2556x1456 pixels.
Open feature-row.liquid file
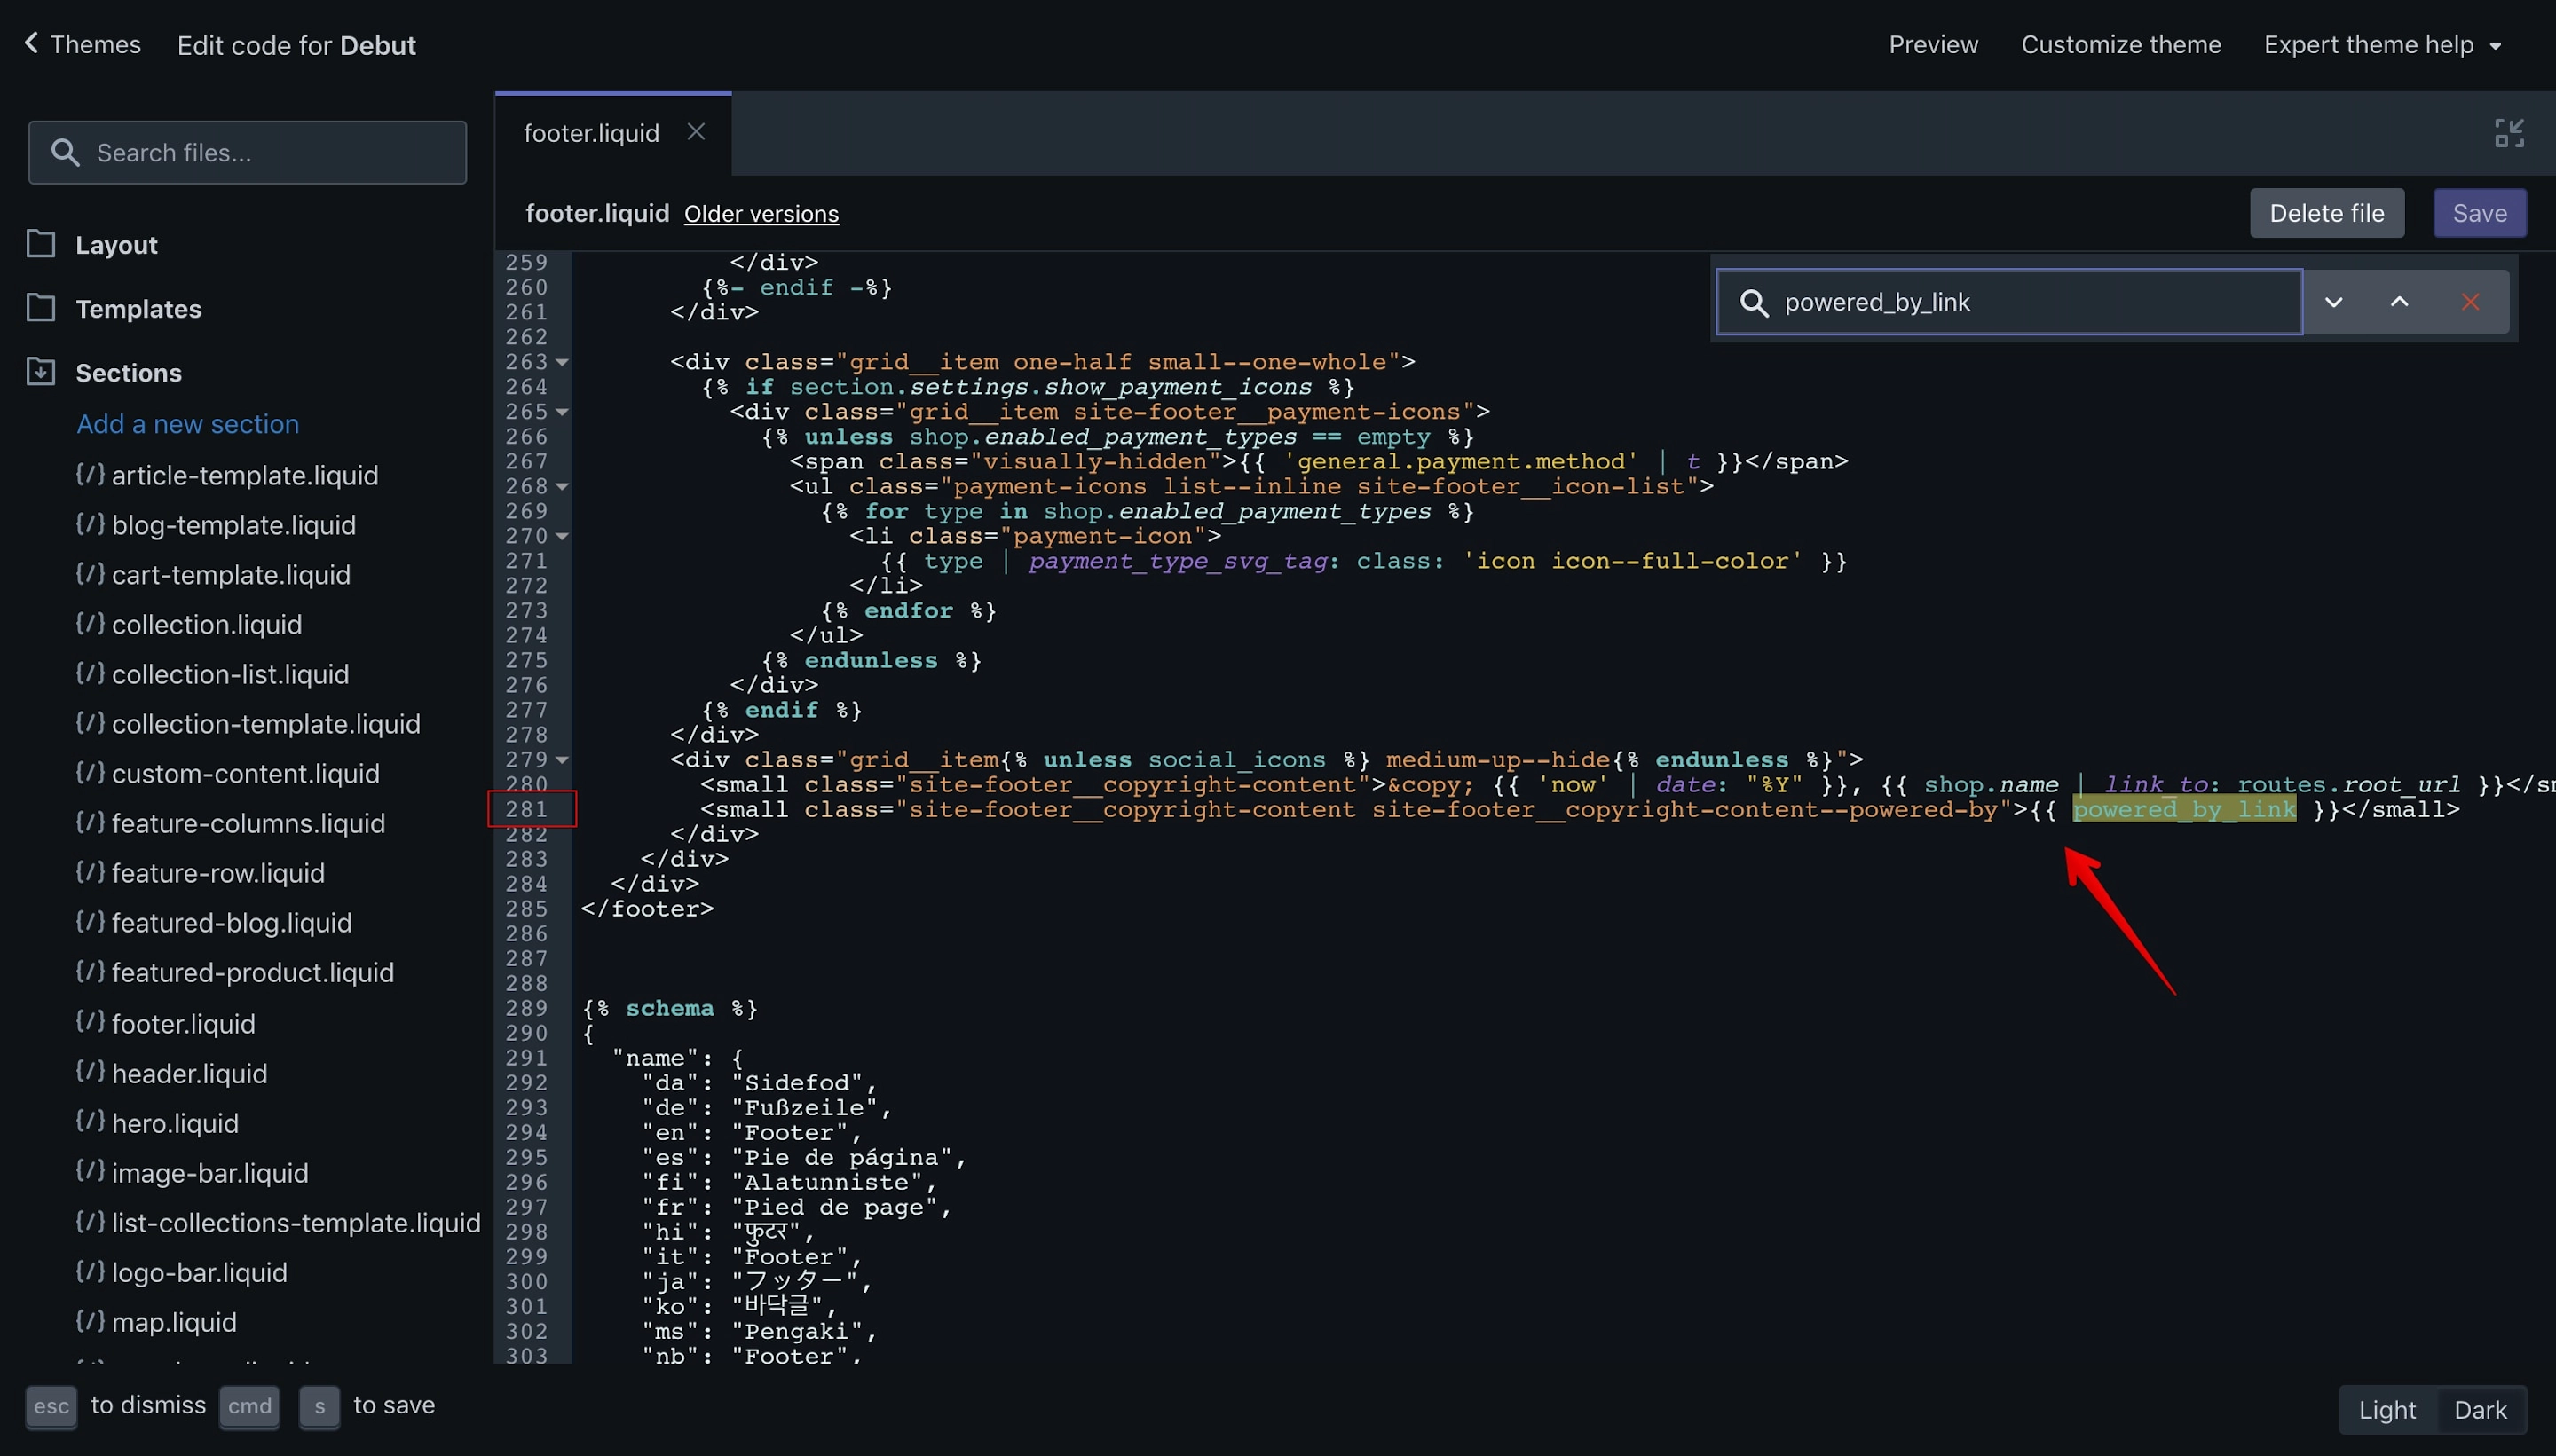[x=218, y=873]
